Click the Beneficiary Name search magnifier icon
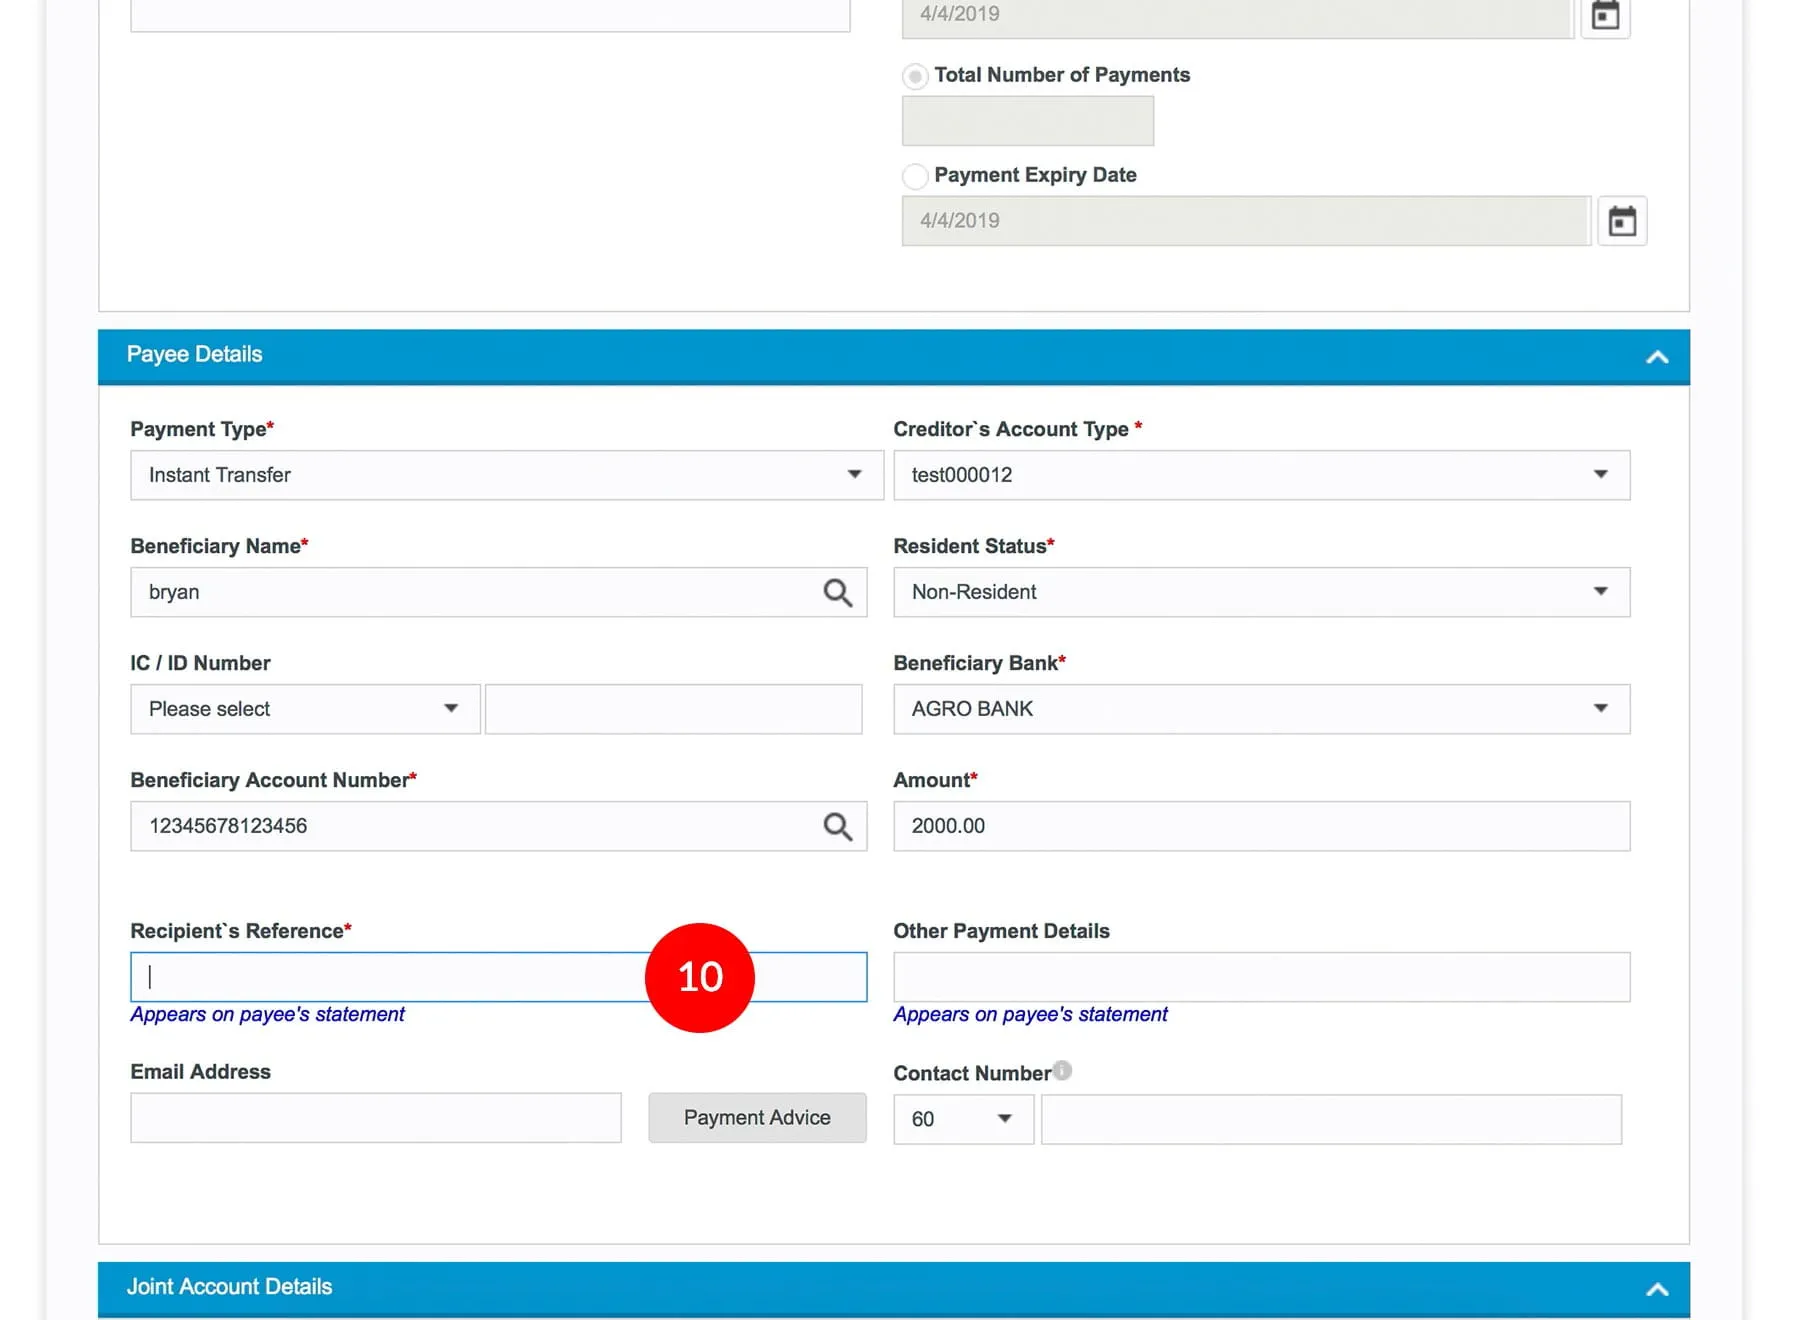Screen dimensions: 1800x1320 pos(837,593)
